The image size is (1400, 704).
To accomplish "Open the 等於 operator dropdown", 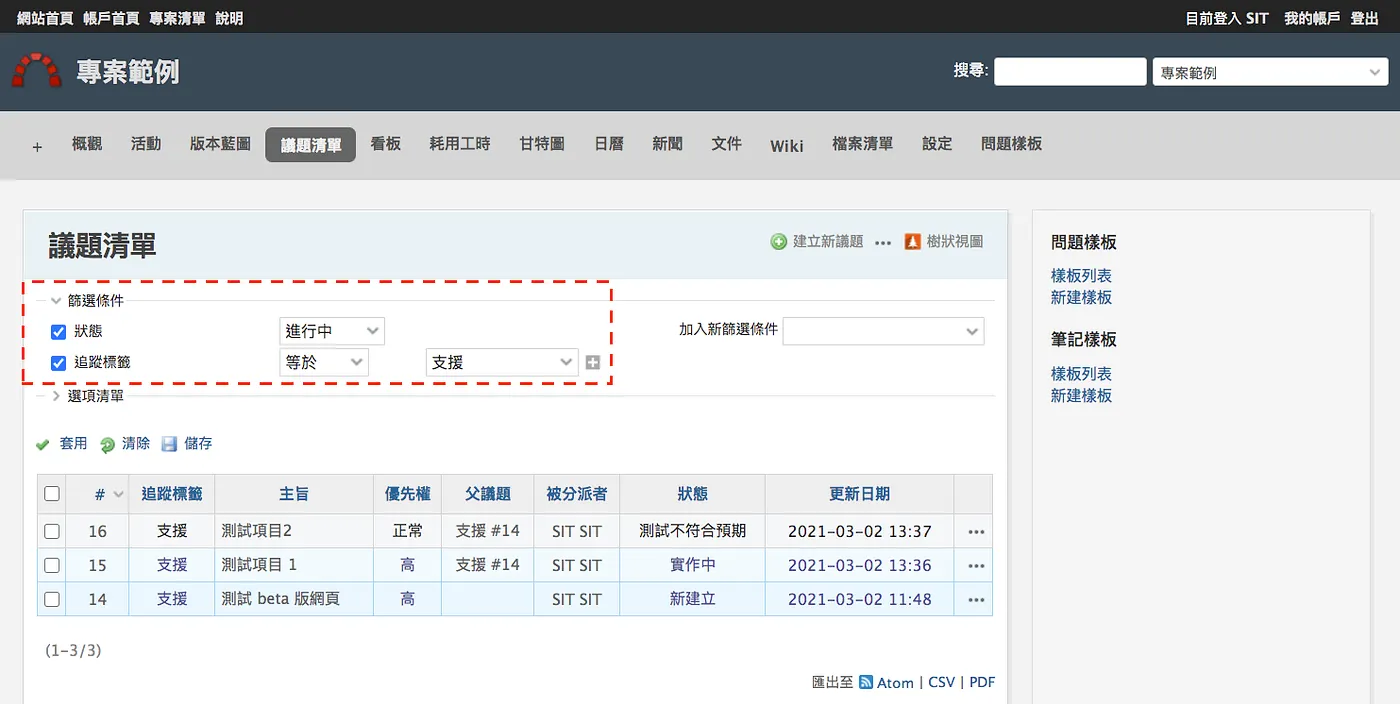I will [x=324, y=362].
